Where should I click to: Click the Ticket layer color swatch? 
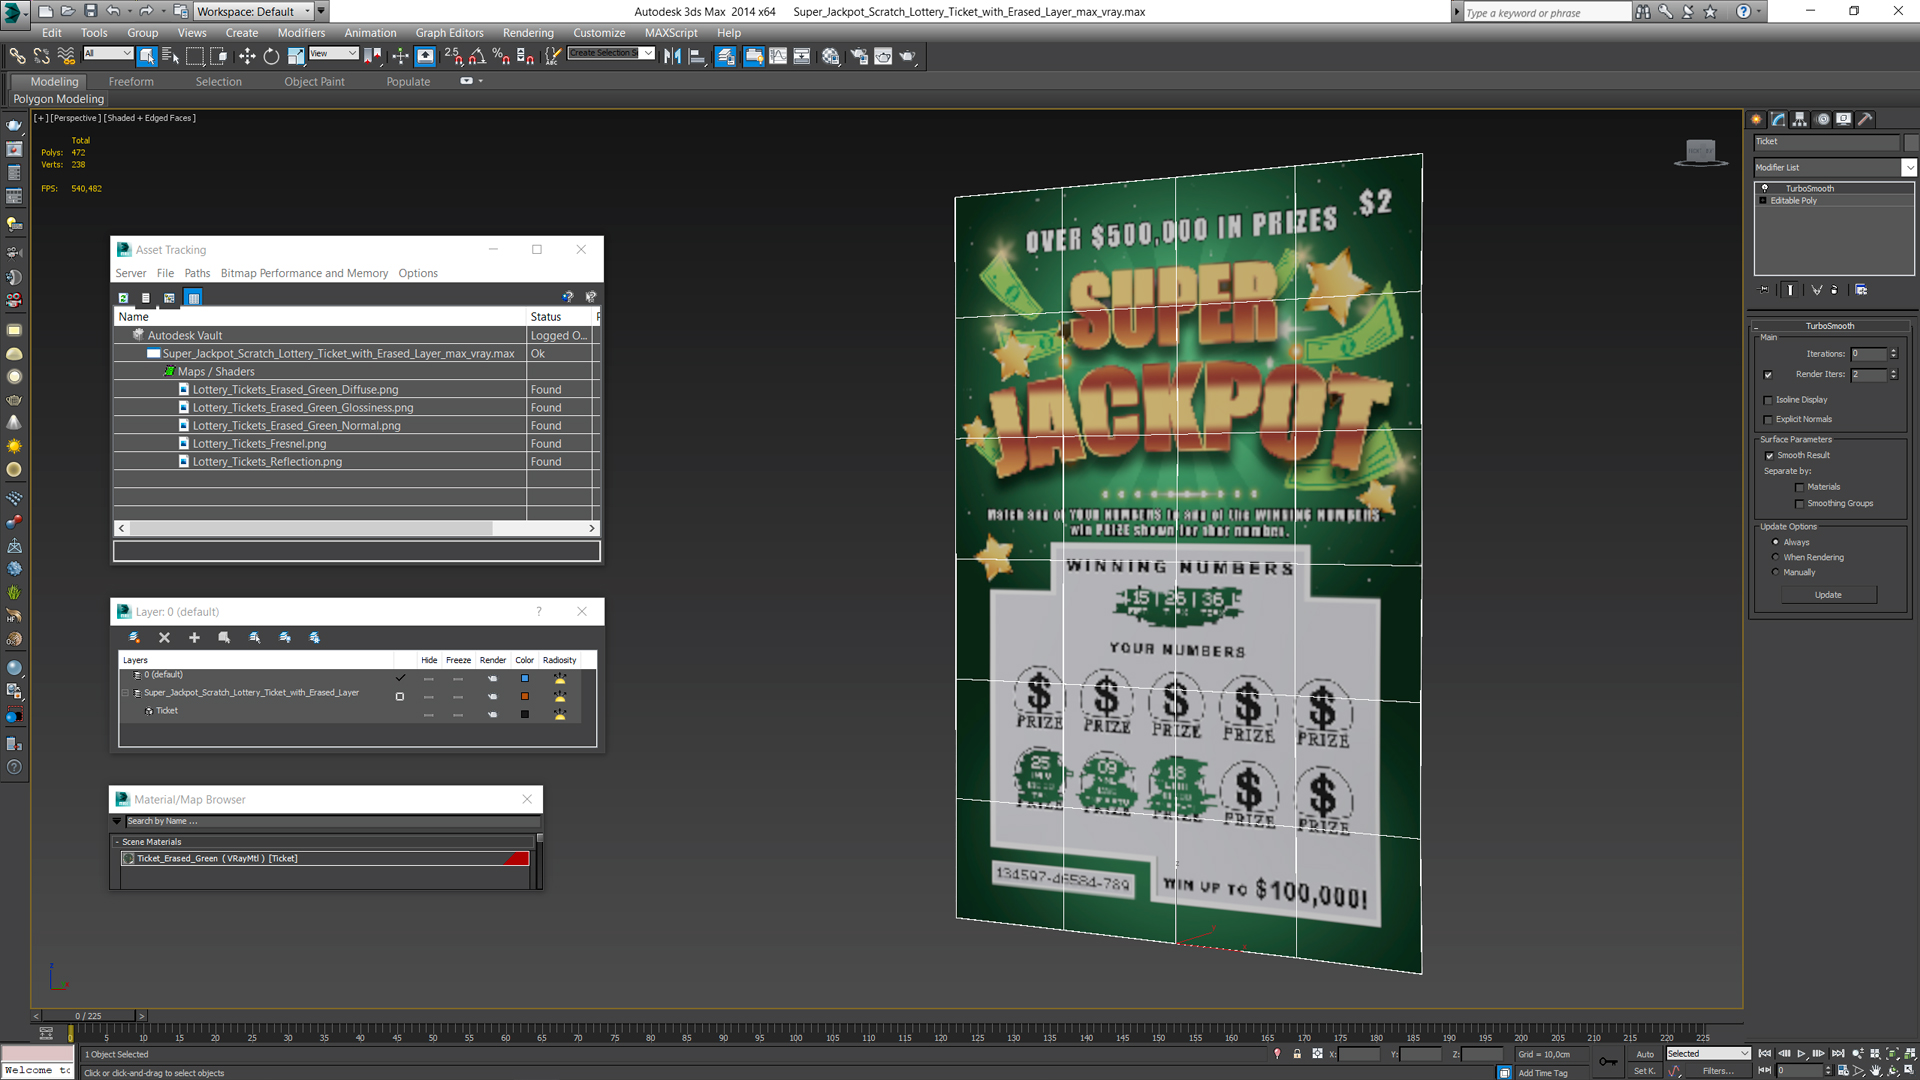pos(524,714)
